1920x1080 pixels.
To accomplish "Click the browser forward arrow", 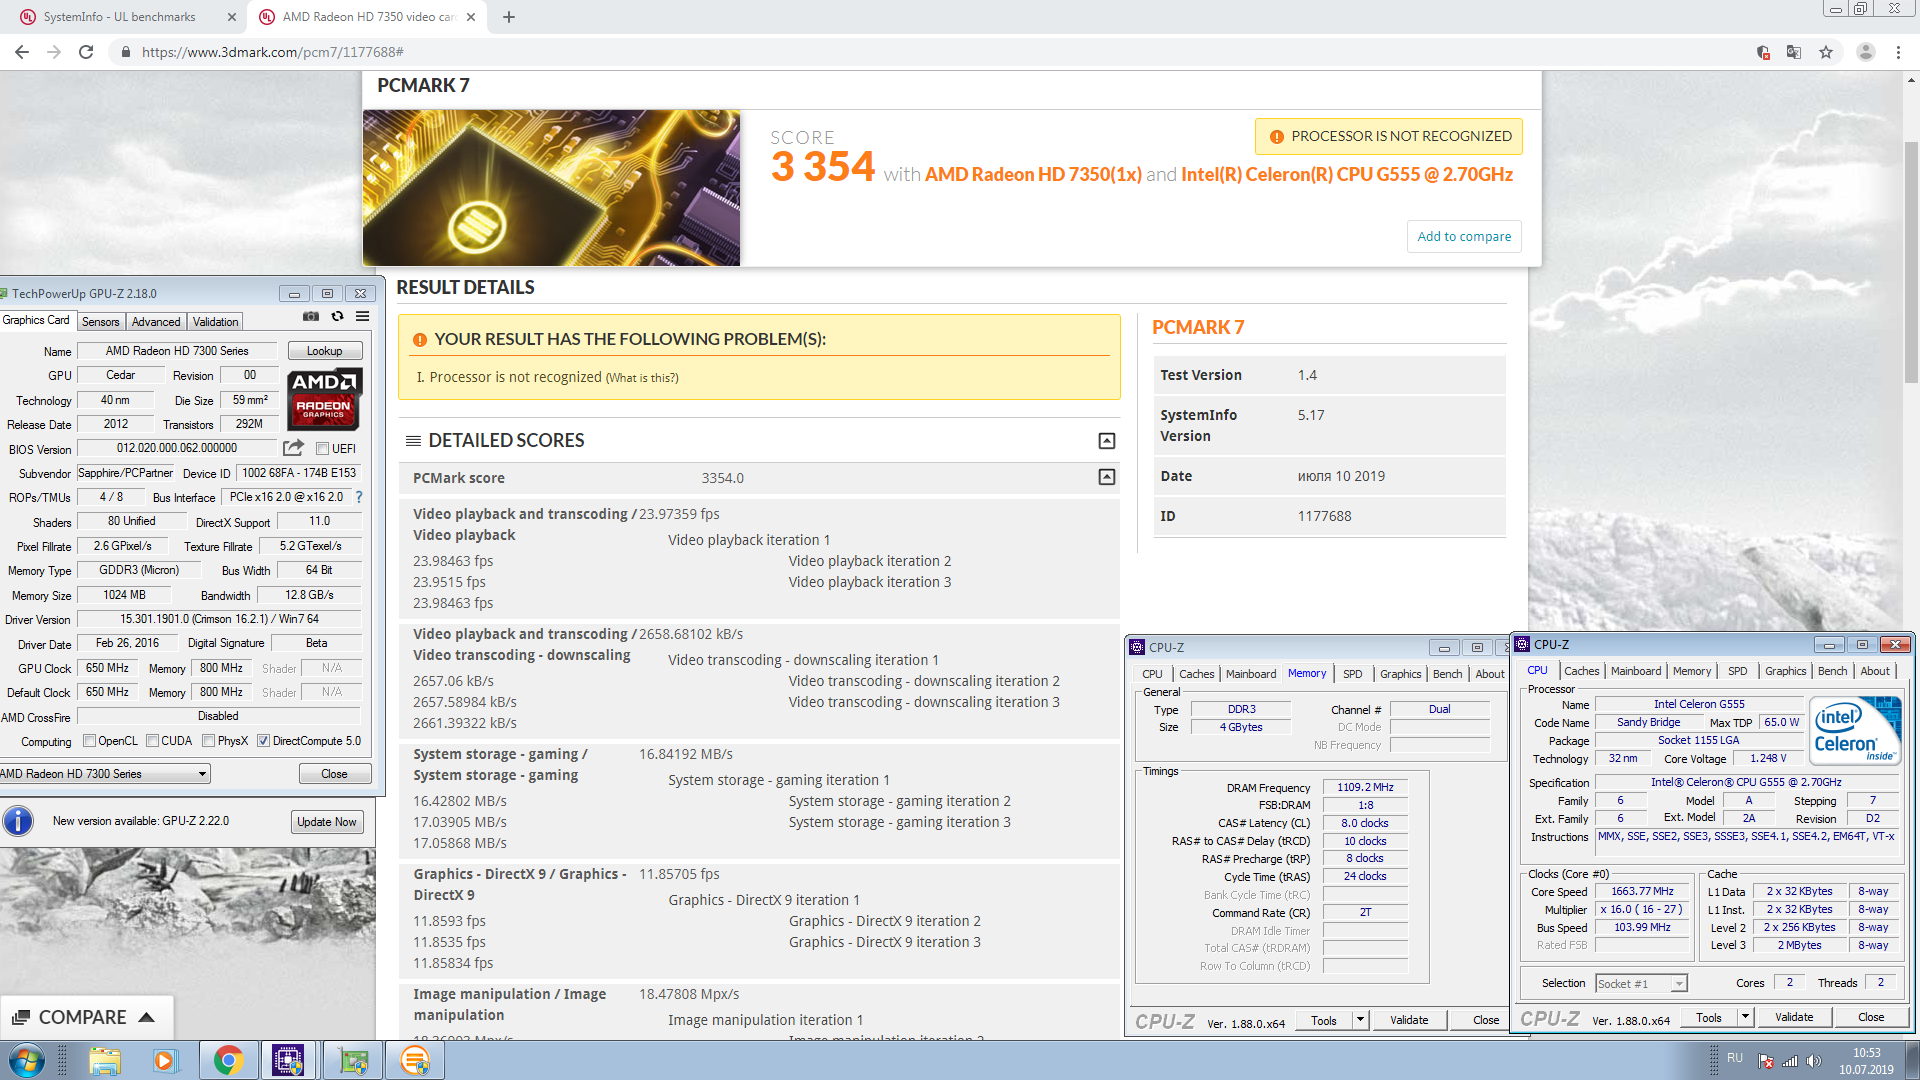I will 54,52.
